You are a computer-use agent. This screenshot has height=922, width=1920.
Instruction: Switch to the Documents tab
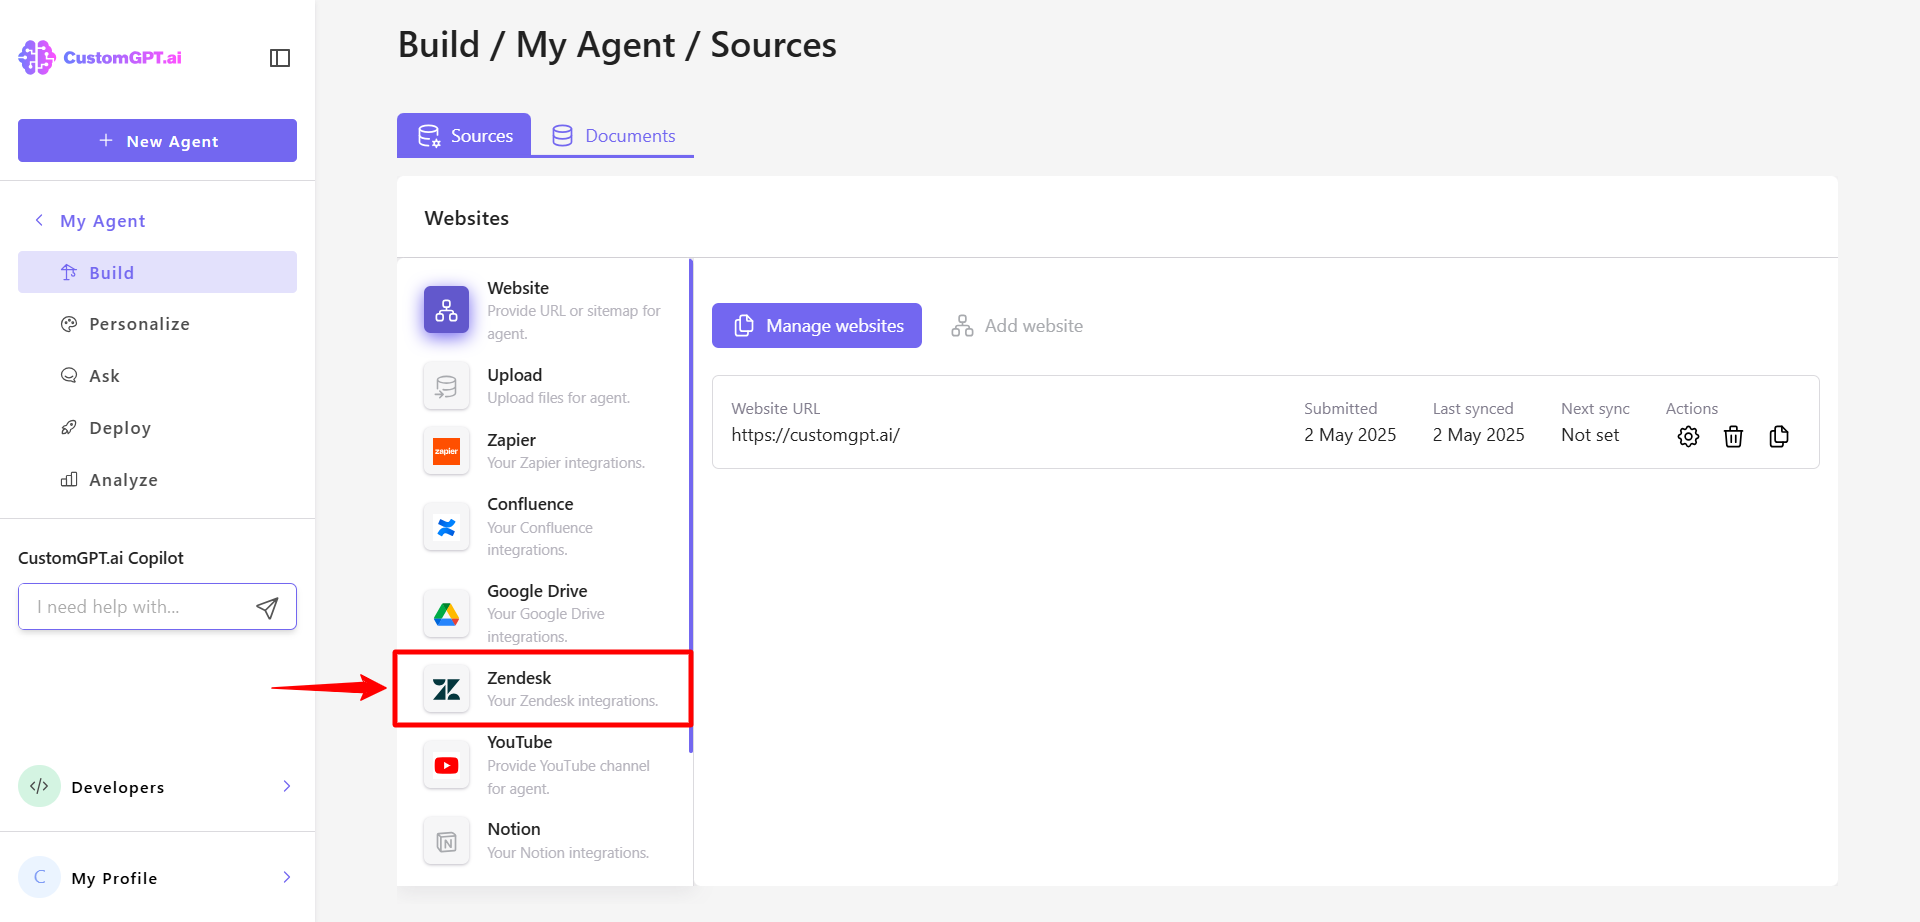click(x=613, y=135)
